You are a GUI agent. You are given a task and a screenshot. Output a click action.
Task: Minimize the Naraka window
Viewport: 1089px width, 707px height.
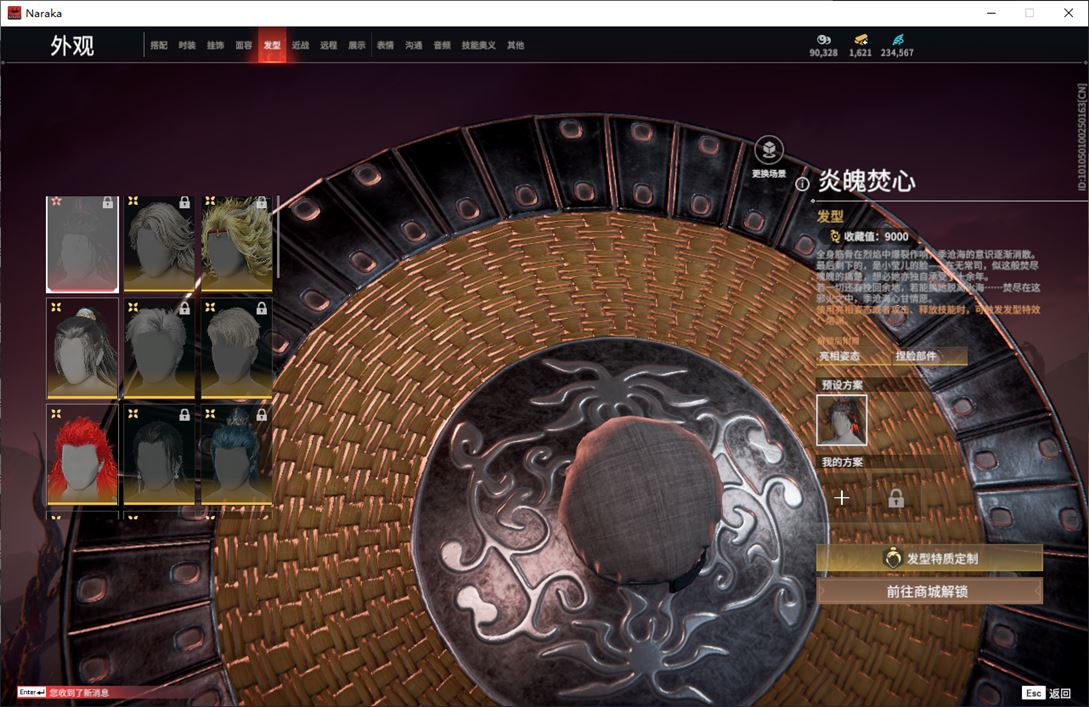pos(991,13)
